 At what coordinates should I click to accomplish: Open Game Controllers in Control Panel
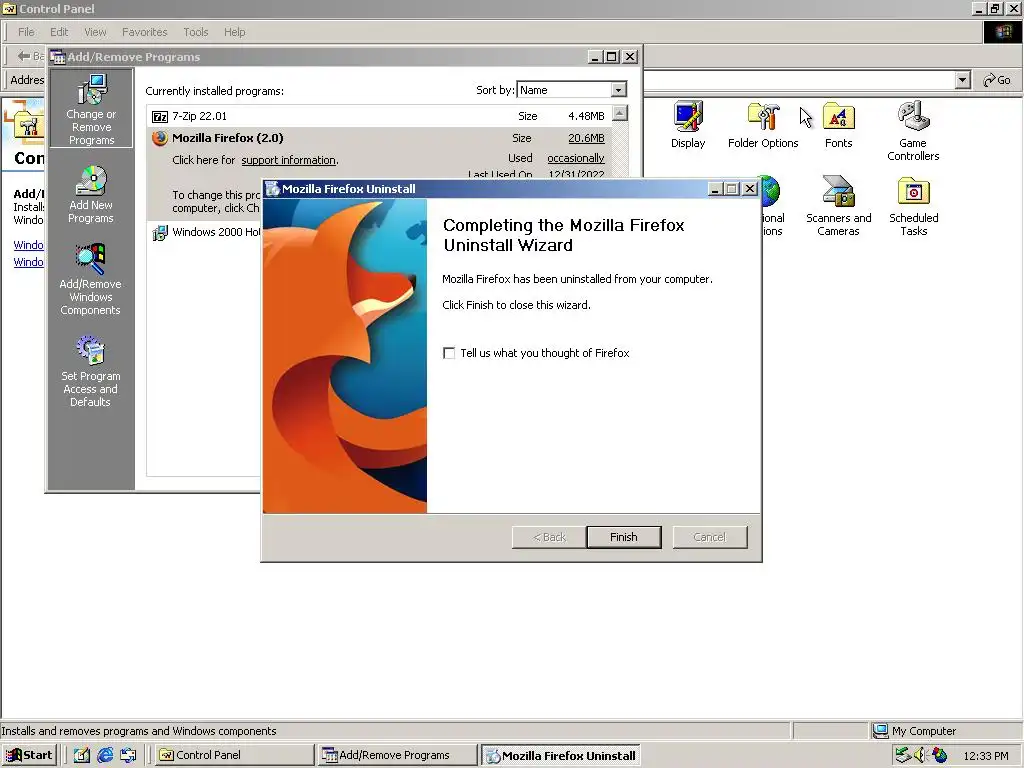coord(913,131)
